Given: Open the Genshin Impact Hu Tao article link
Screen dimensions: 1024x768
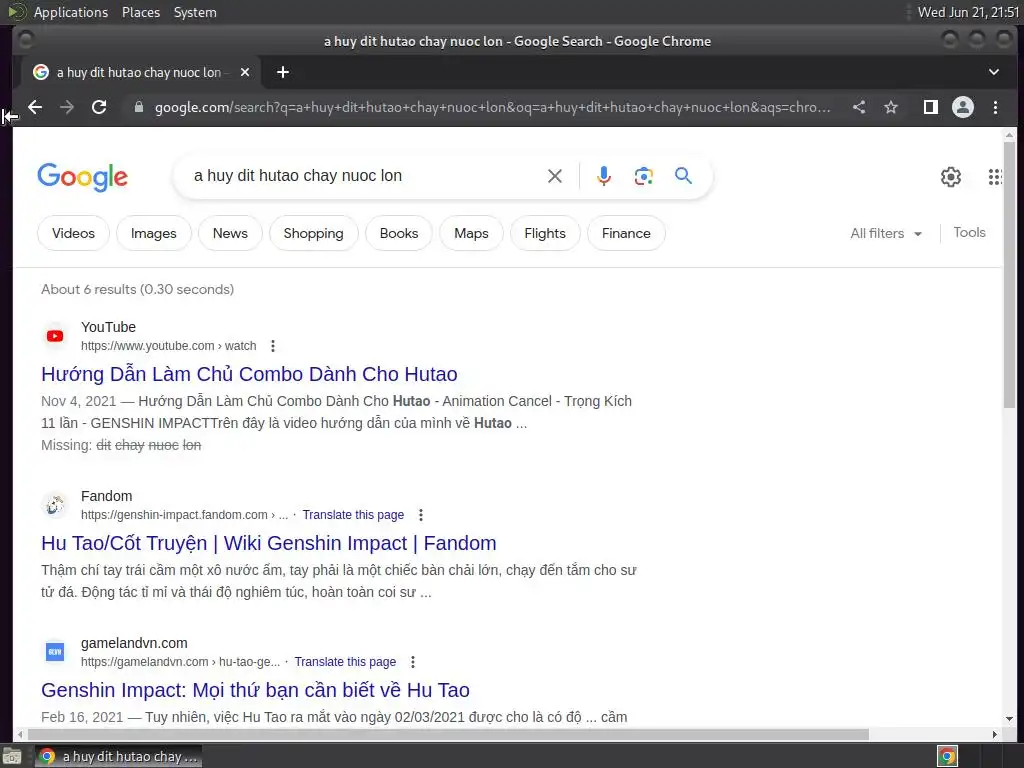Looking at the screenshot, I should 255,690.
